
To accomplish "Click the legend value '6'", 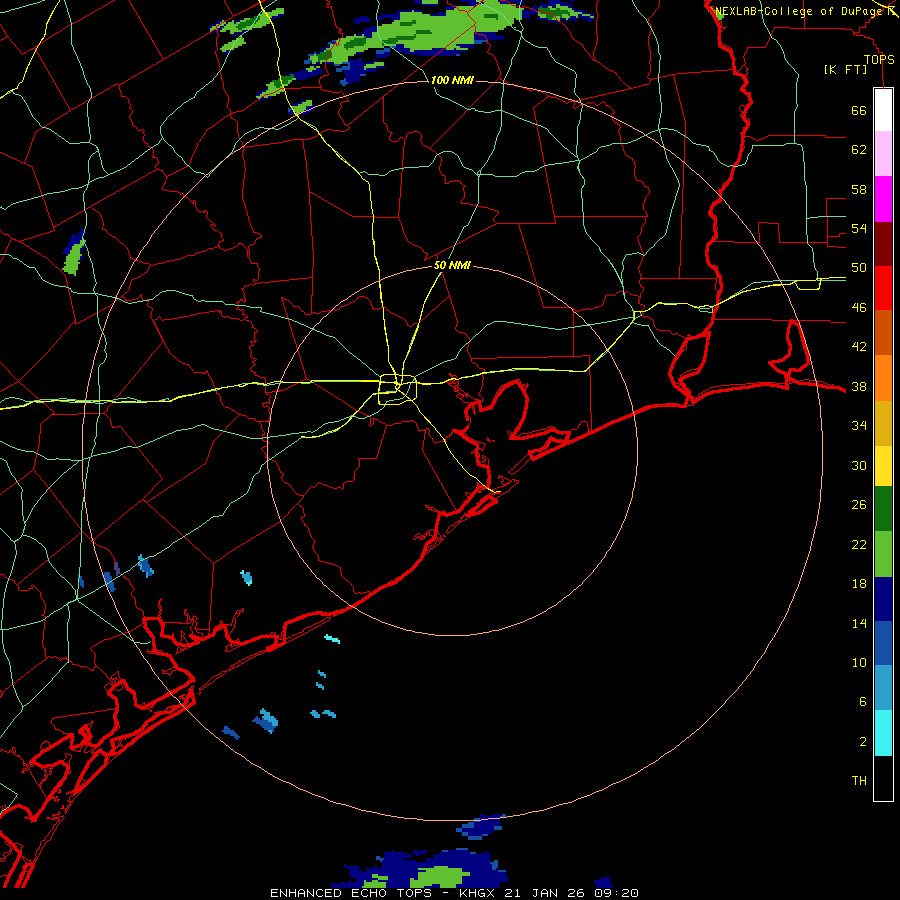I will [x=862, y=702].
